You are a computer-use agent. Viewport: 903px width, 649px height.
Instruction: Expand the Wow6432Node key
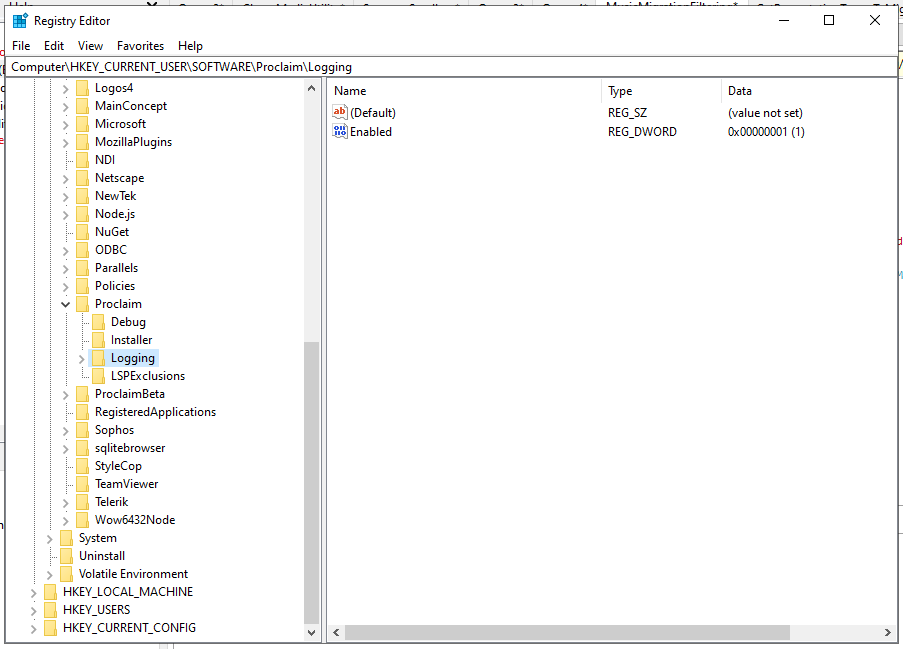pos(66,521)
